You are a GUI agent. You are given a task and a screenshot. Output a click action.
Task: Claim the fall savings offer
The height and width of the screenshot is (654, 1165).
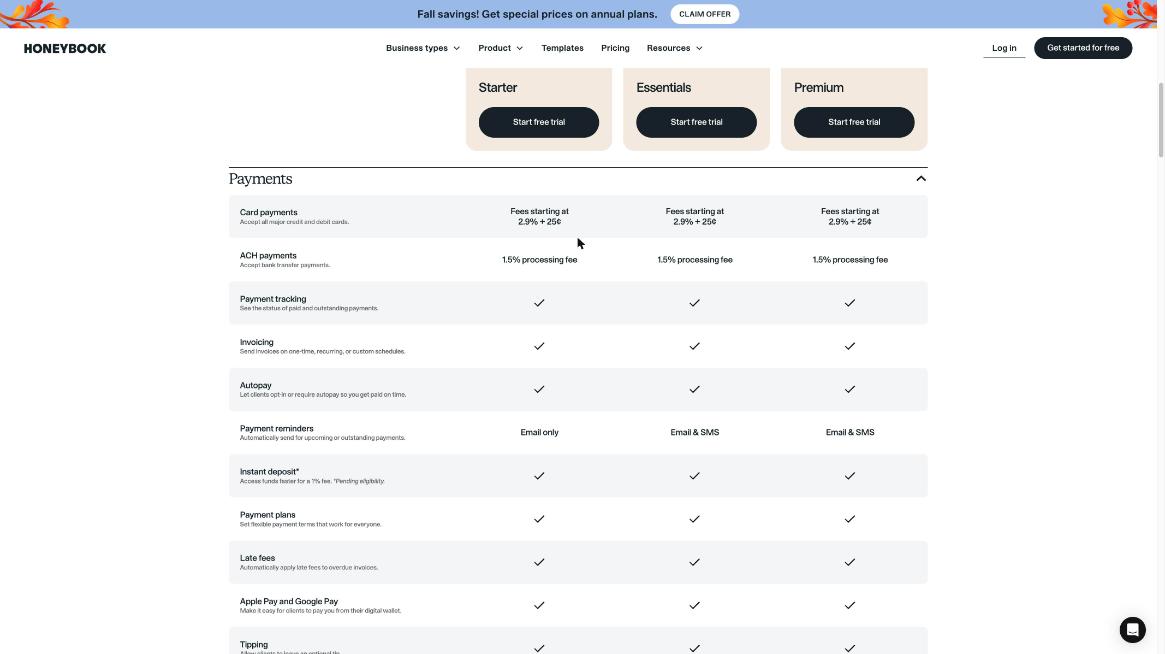704,14
